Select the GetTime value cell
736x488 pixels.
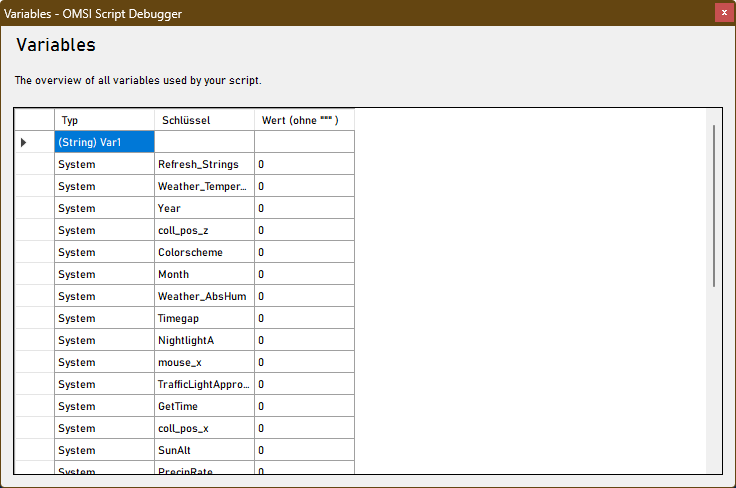pyautogui.click(x=304, y=407)
